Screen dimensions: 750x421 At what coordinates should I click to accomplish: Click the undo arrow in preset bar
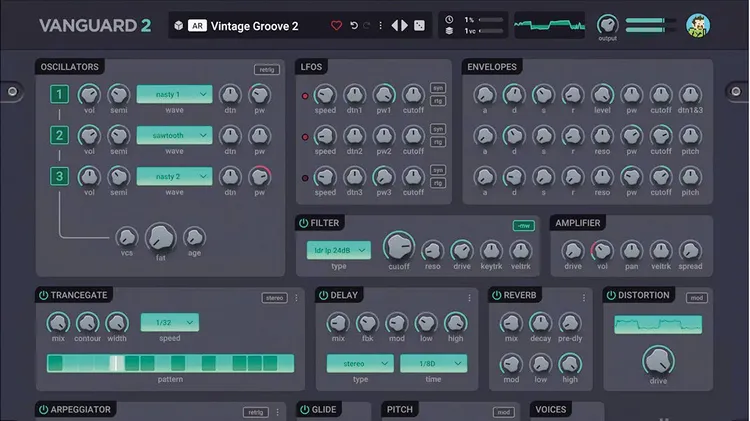pyautogui.click(x=353, y=25)
